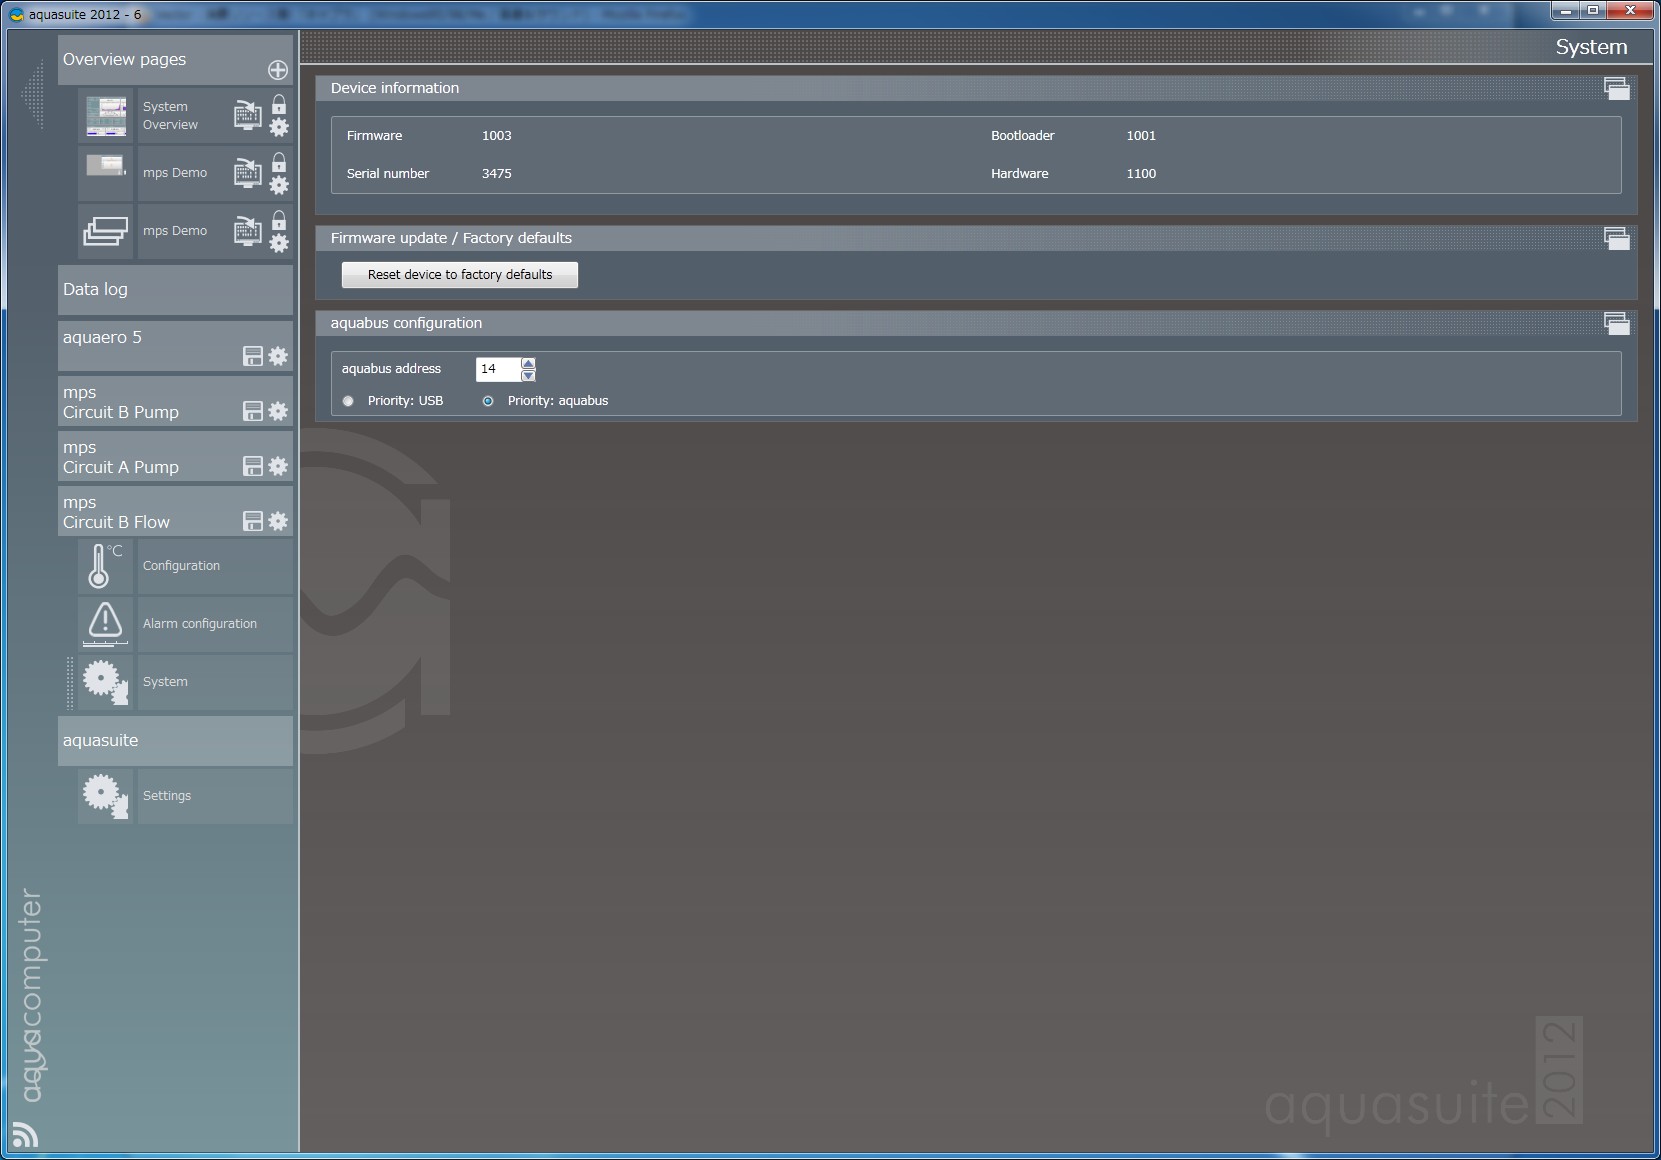This screenshot has width=1661, height=1160.
Task: Click the save icon for Circuit A Pump
Action: pos(253,466)
